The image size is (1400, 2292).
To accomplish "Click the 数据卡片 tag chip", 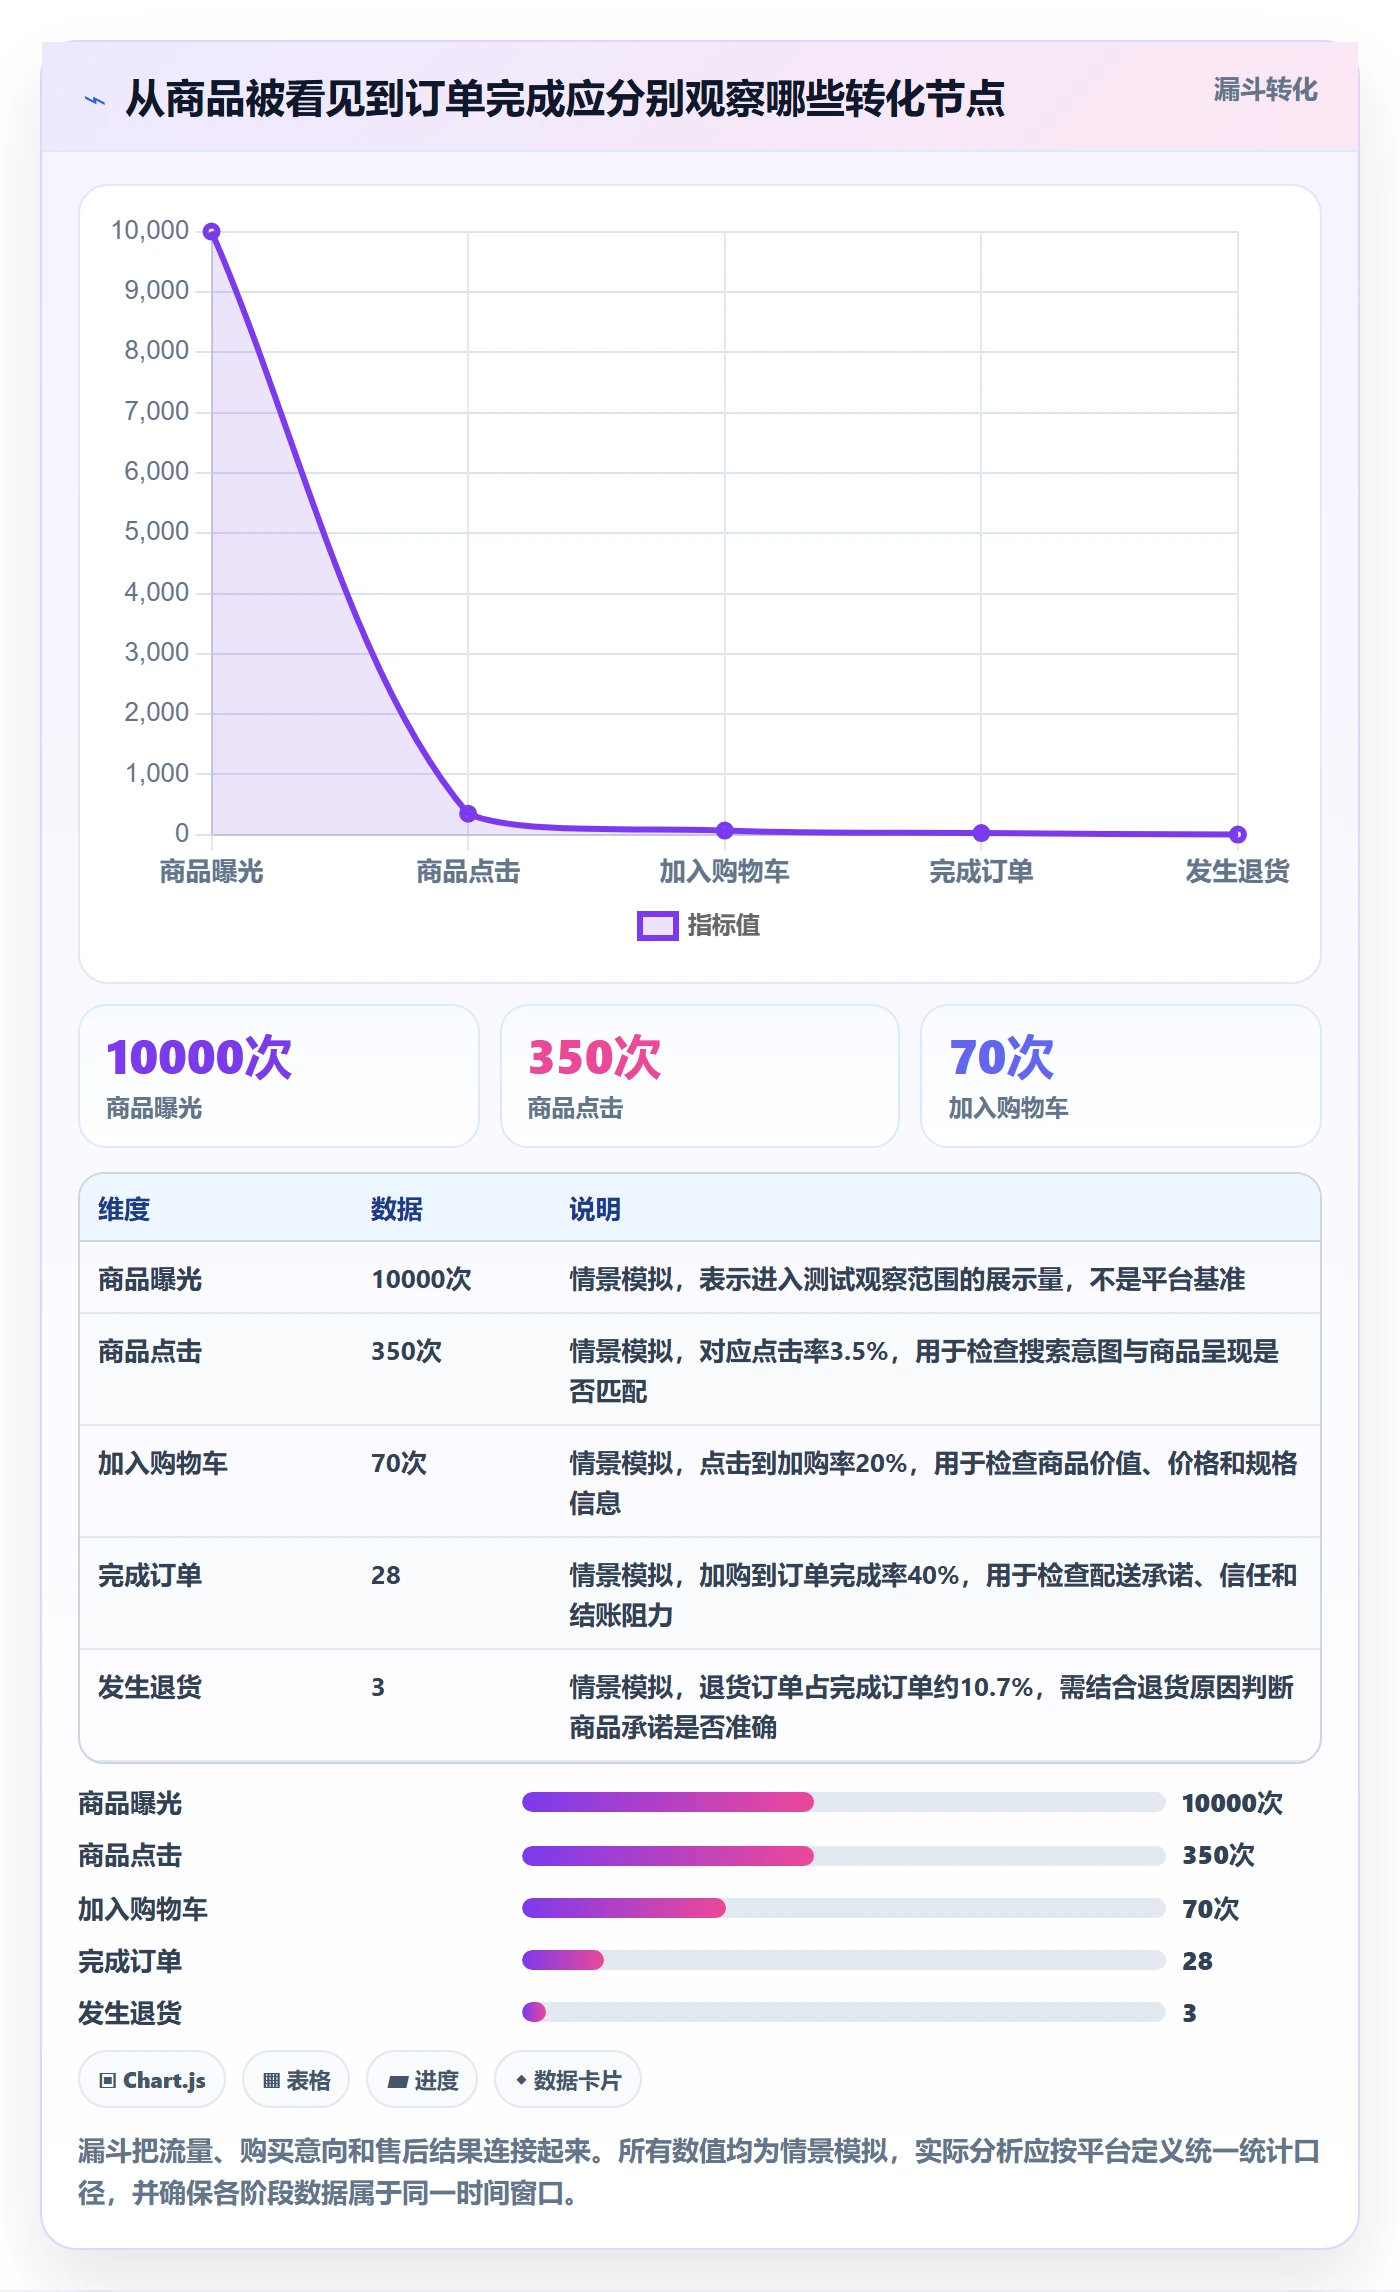I will [x=568, y=2080].
